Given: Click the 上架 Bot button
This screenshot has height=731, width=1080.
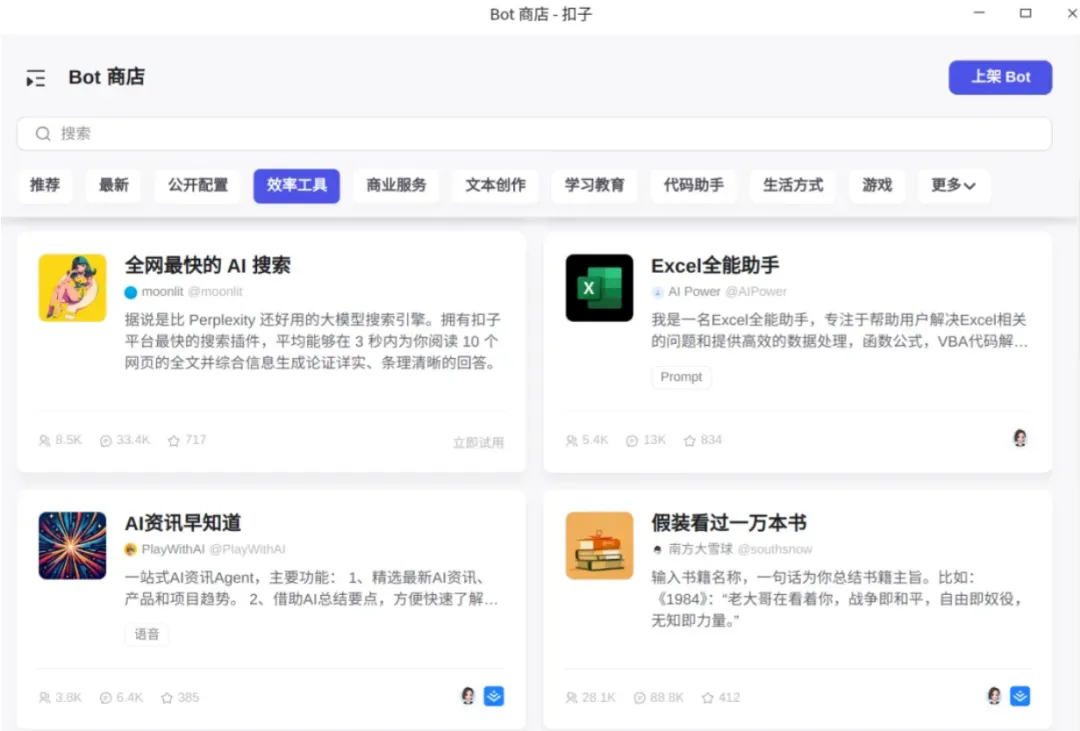Looking at the screenshot, I should click(x=1000, y=77).
